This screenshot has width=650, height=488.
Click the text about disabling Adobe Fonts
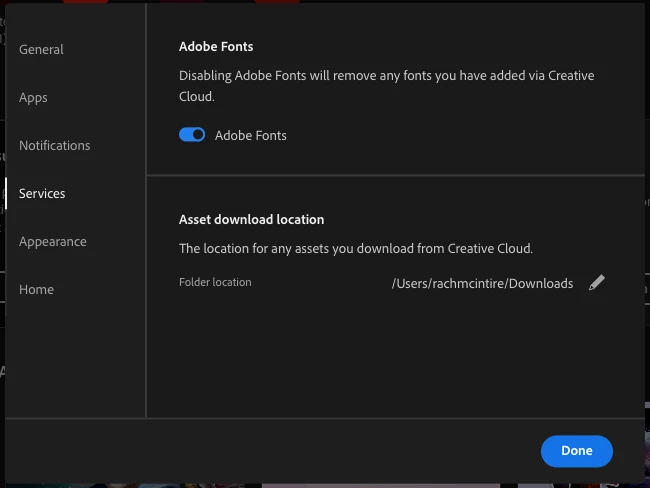(x=386, y=86)
